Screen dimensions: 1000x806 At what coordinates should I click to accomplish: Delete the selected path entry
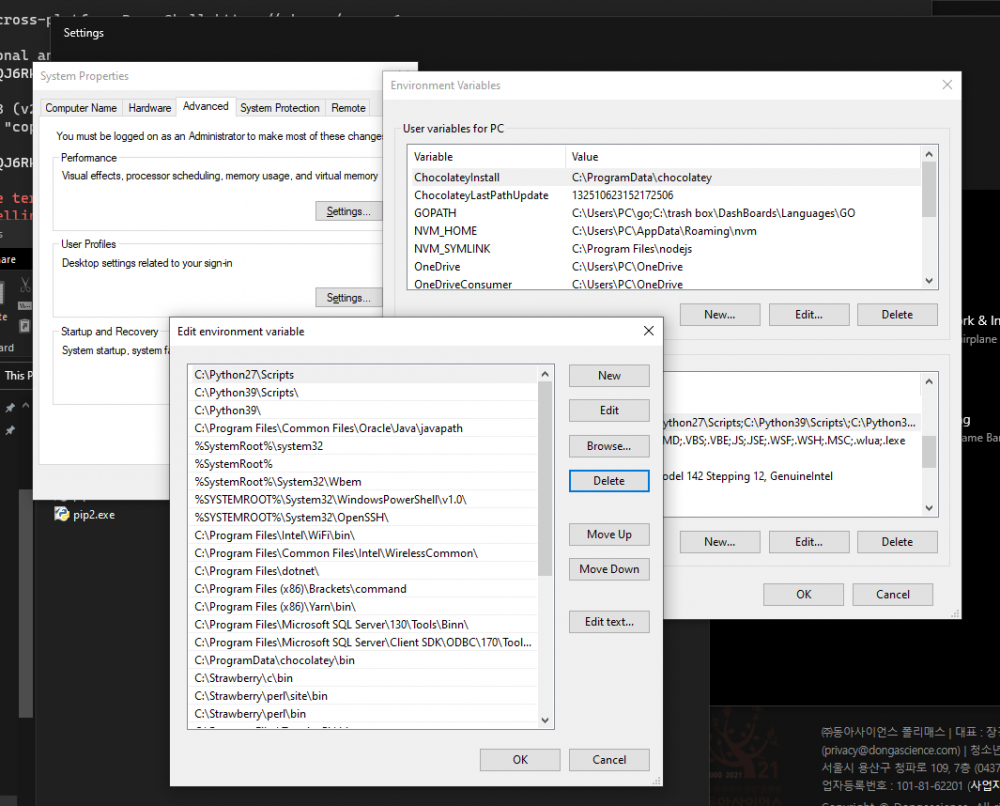pyautogui.click(x=609, y=481)
